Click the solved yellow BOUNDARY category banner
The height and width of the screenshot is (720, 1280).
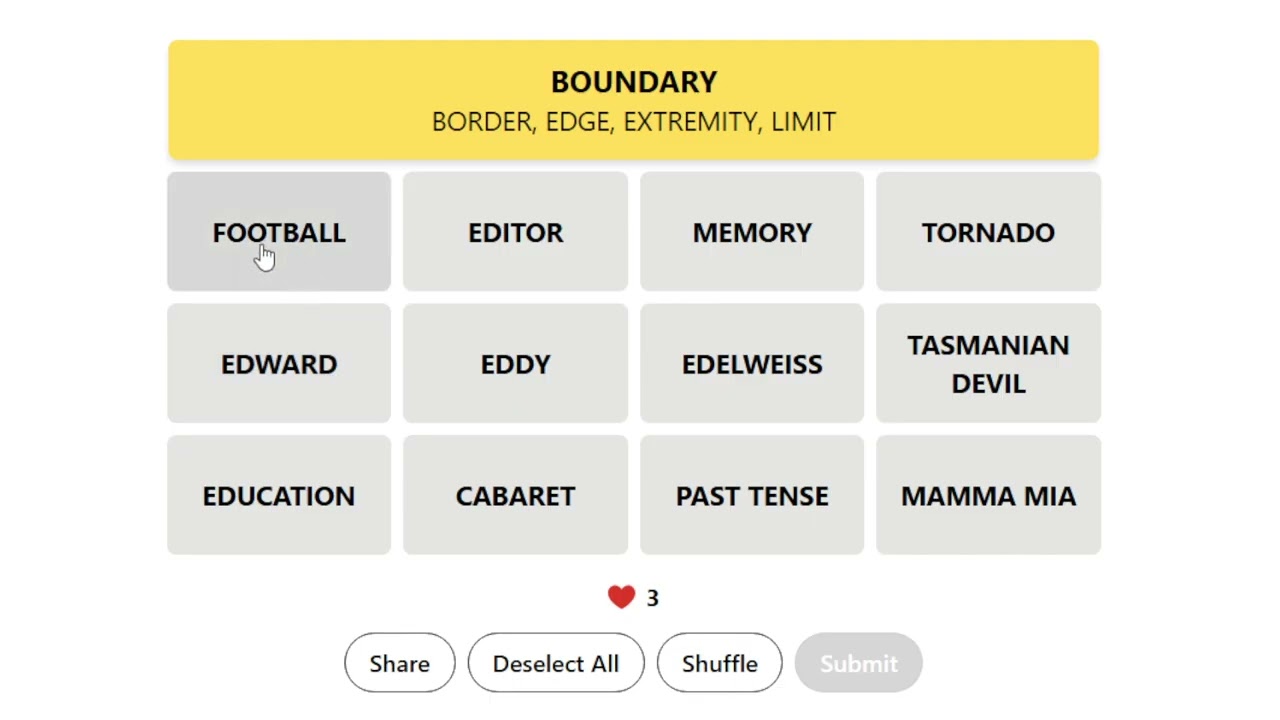click(x=633, y=82)
